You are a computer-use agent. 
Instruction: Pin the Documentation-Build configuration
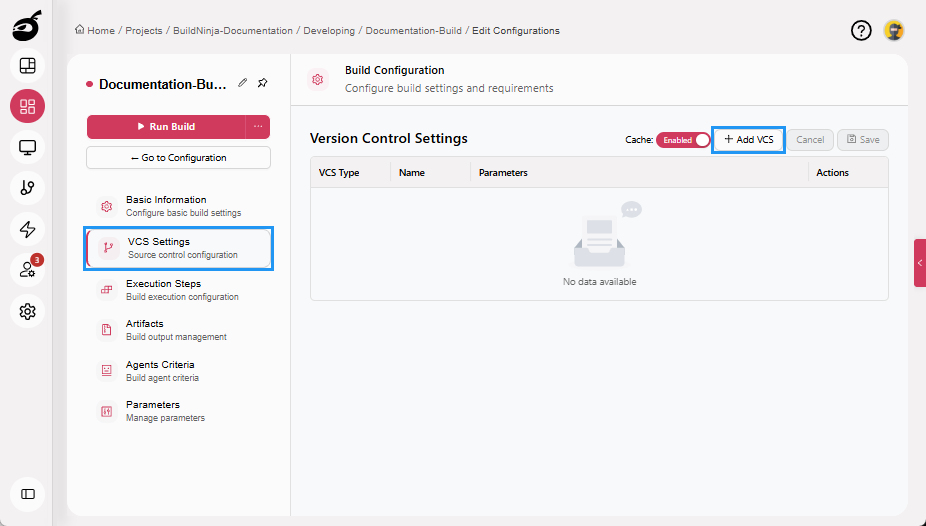(x=263, y=83)
